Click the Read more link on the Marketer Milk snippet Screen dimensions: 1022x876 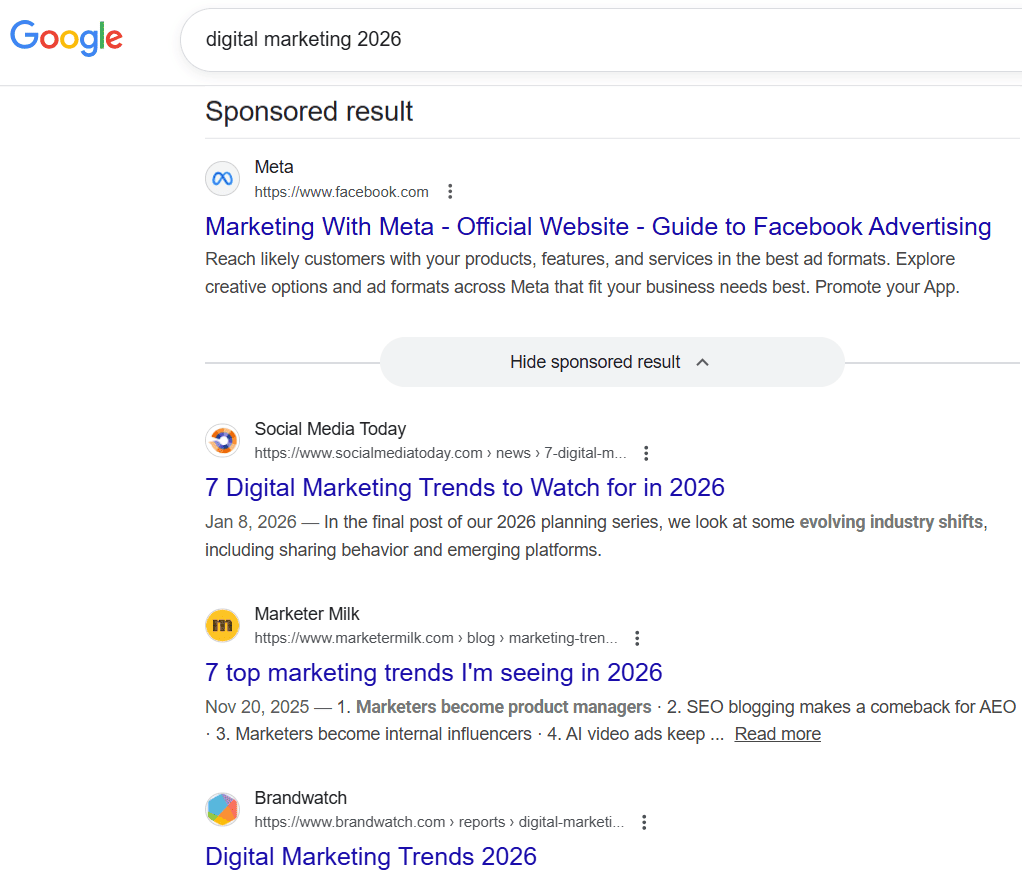[x=777, y=733]
